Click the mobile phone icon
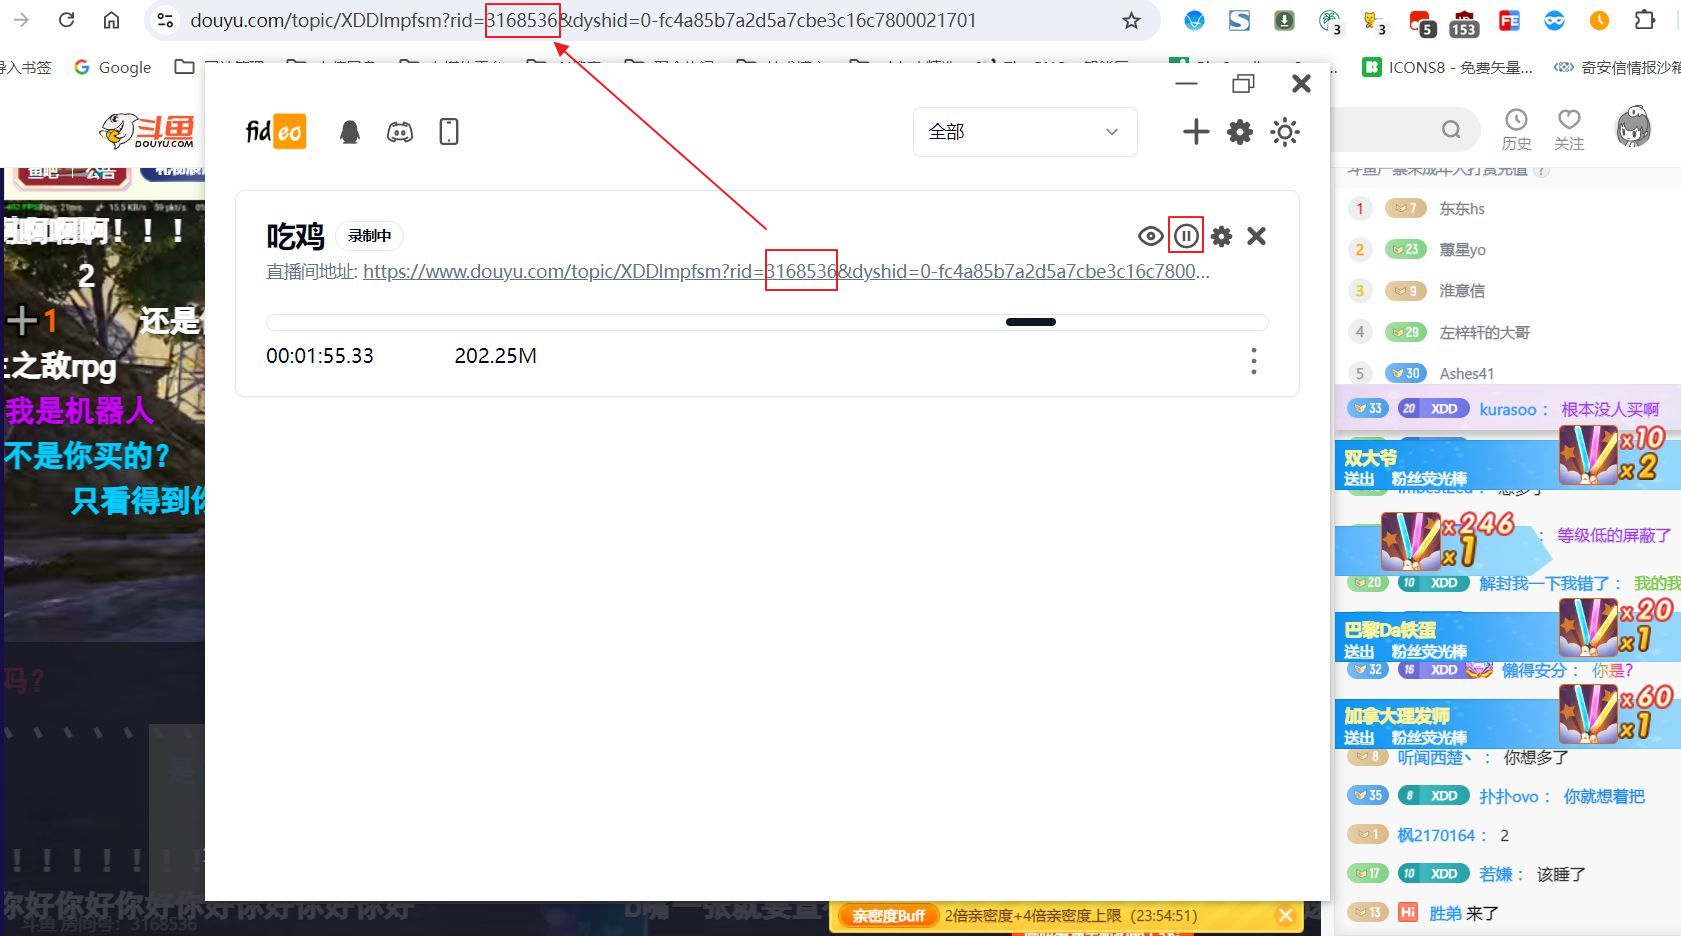This screenshot has width=1681, height=936. (x=449, y=132)
